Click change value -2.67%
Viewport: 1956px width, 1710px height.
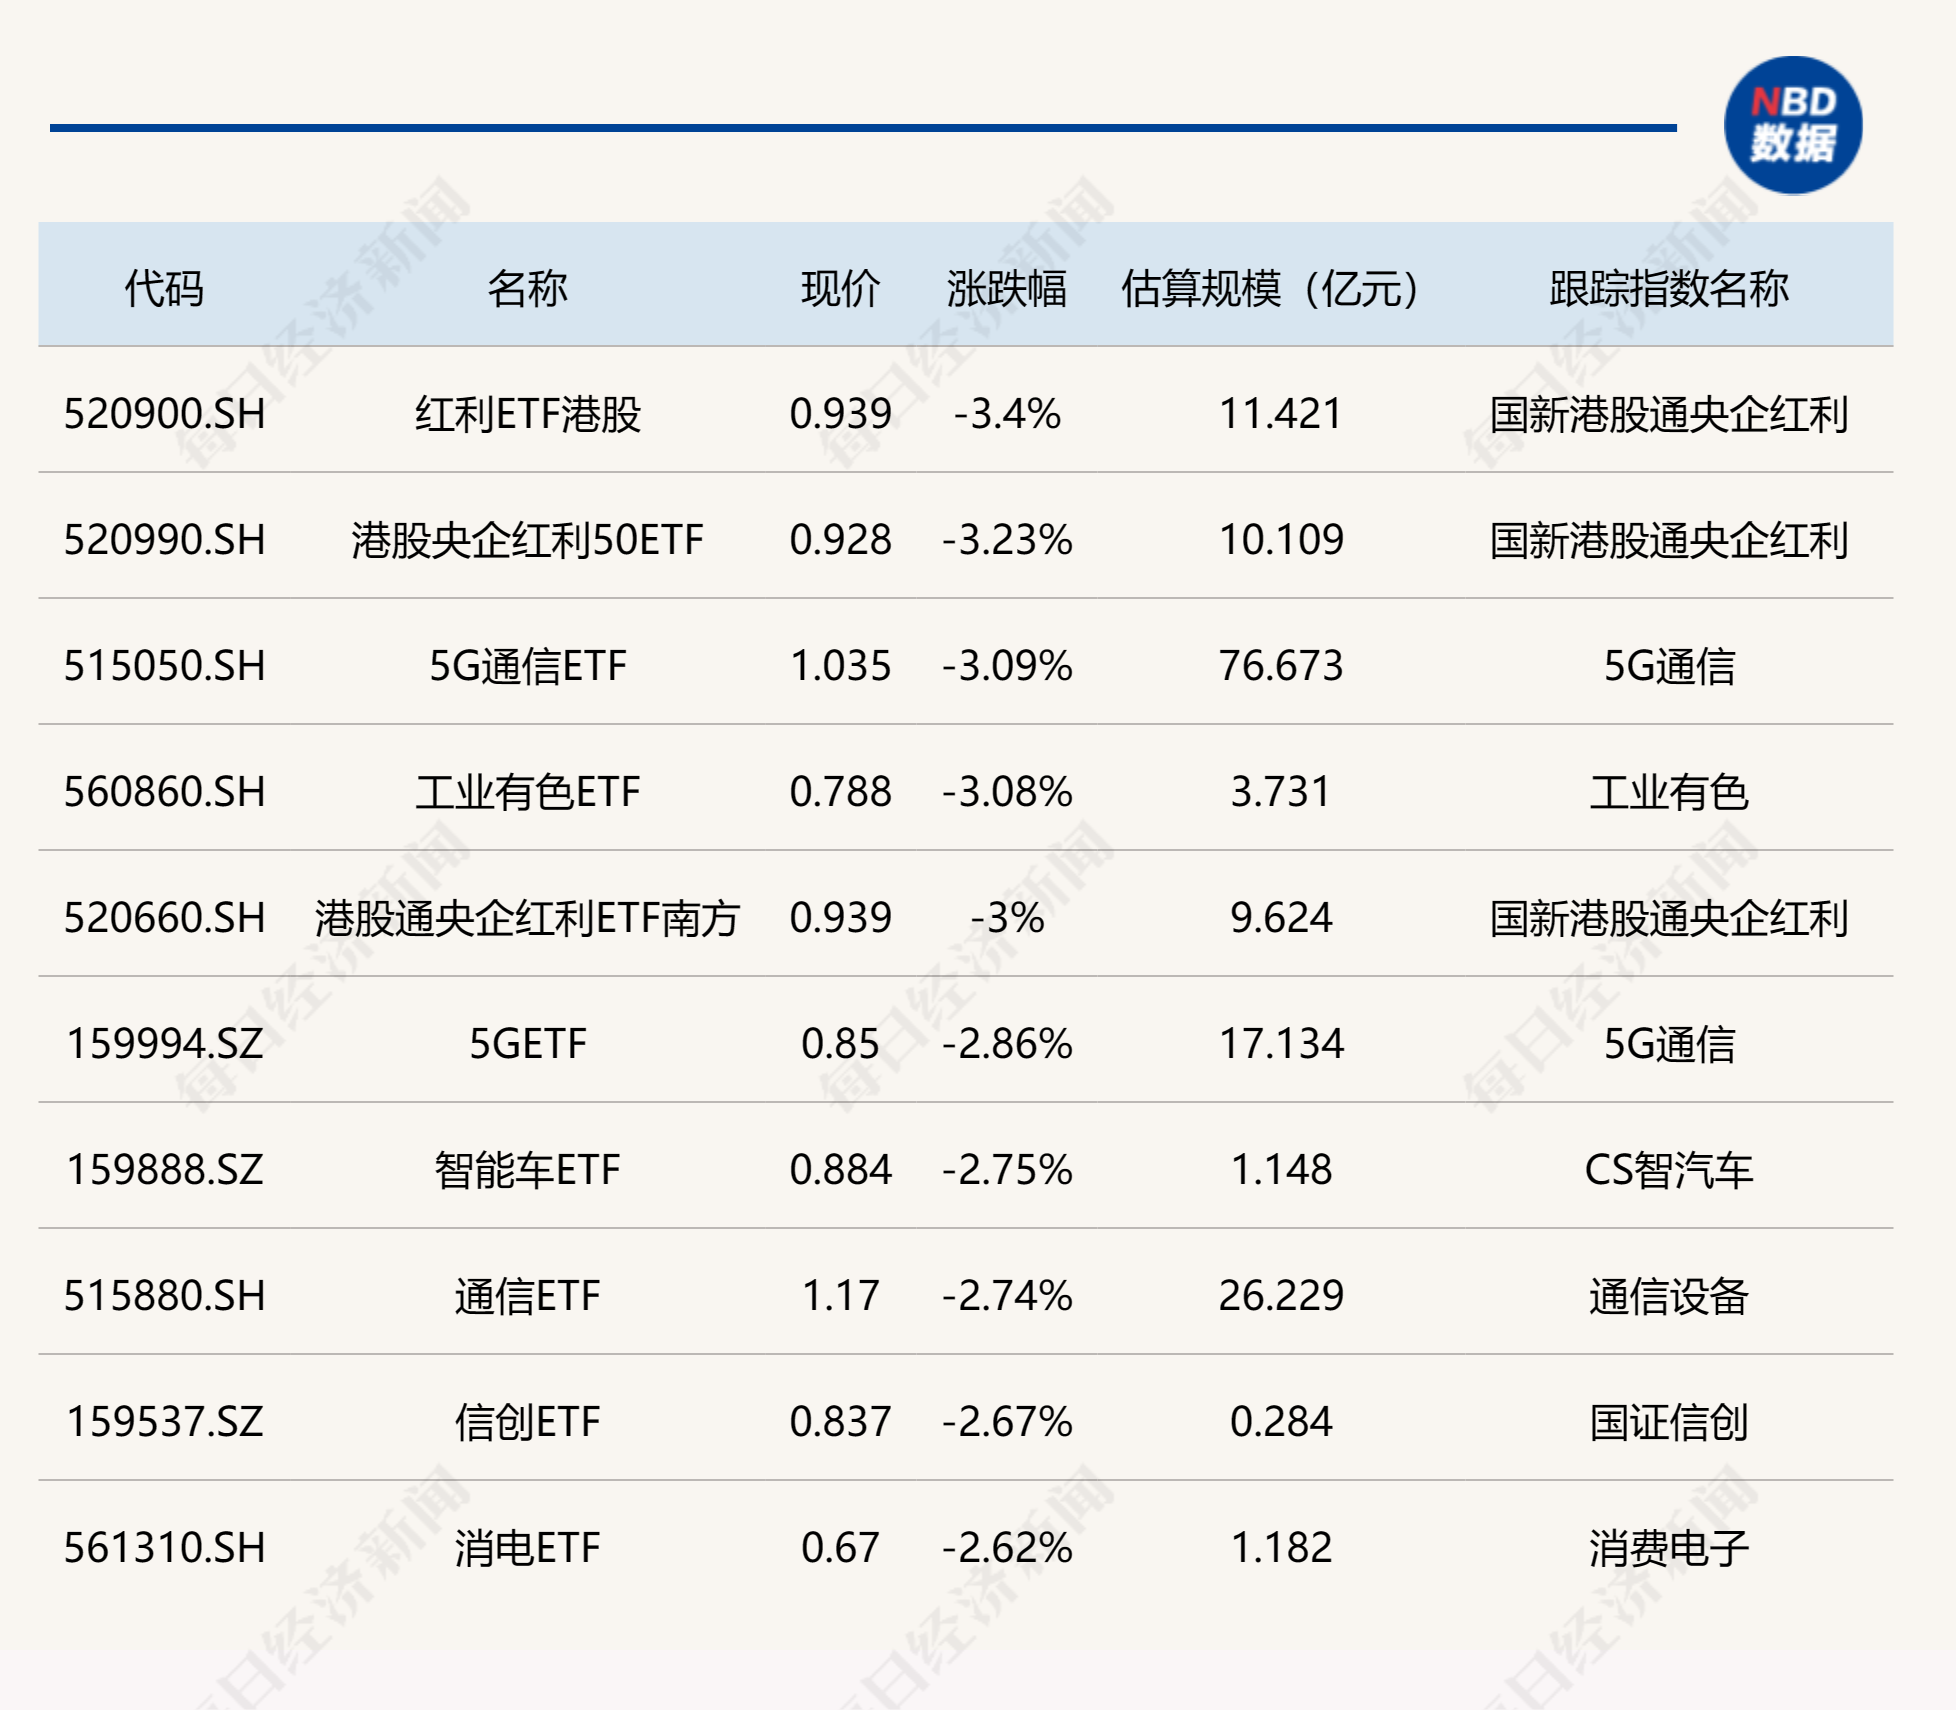[x=1007, y=1422]
